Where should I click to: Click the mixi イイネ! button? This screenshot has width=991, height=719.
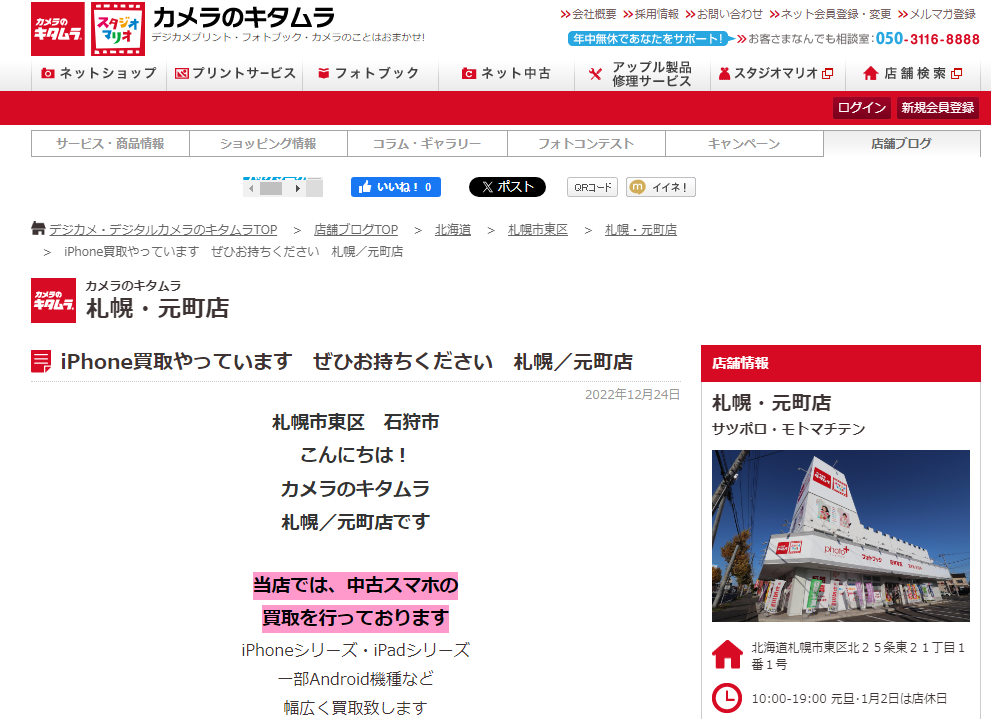pos(660,187)
